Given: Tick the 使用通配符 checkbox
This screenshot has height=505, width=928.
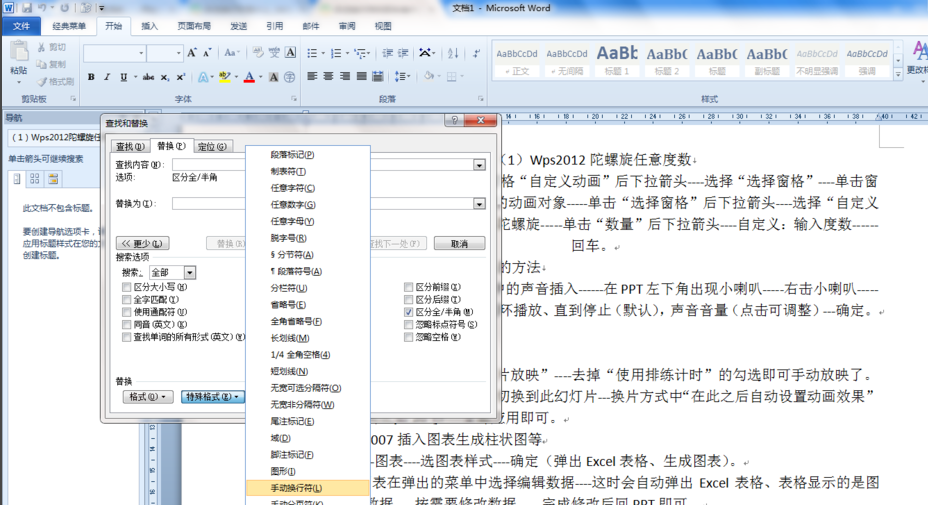Looking at the screenshot, I should (127, 312).
